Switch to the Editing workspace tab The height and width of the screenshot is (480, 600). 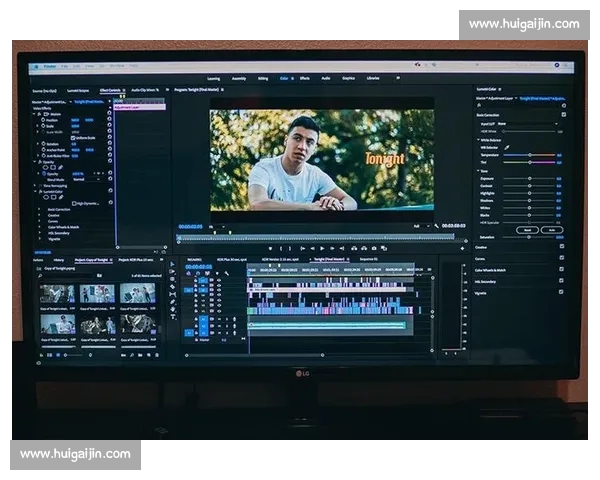point(263,78)
